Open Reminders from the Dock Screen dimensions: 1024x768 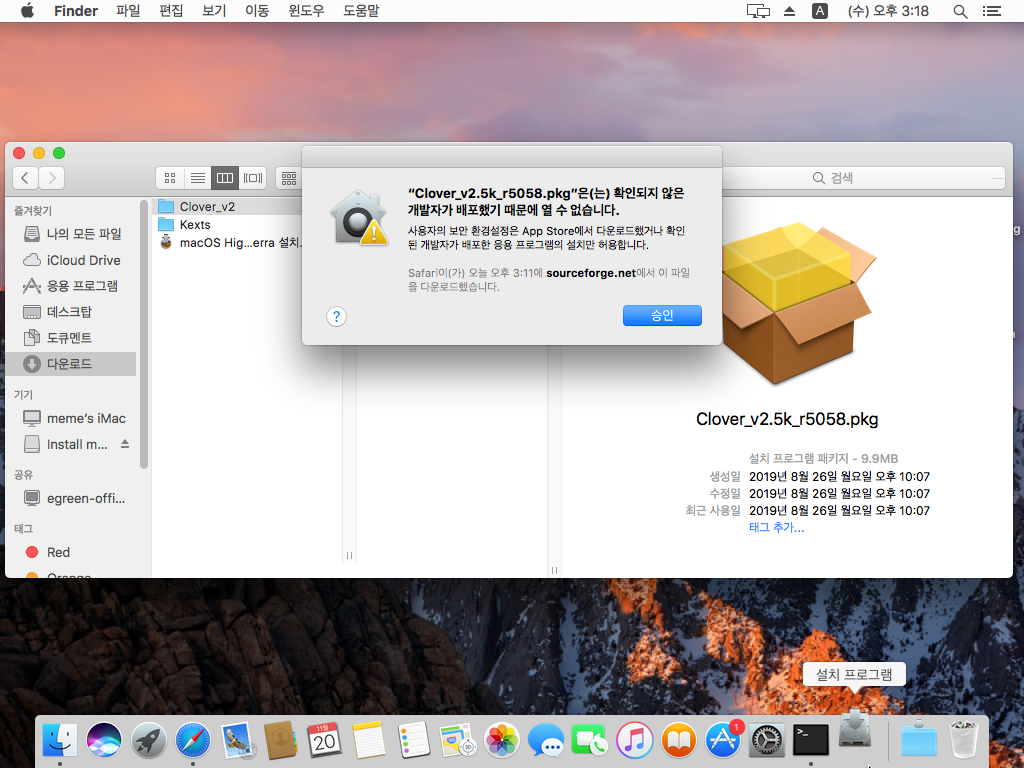click(413, 741)
